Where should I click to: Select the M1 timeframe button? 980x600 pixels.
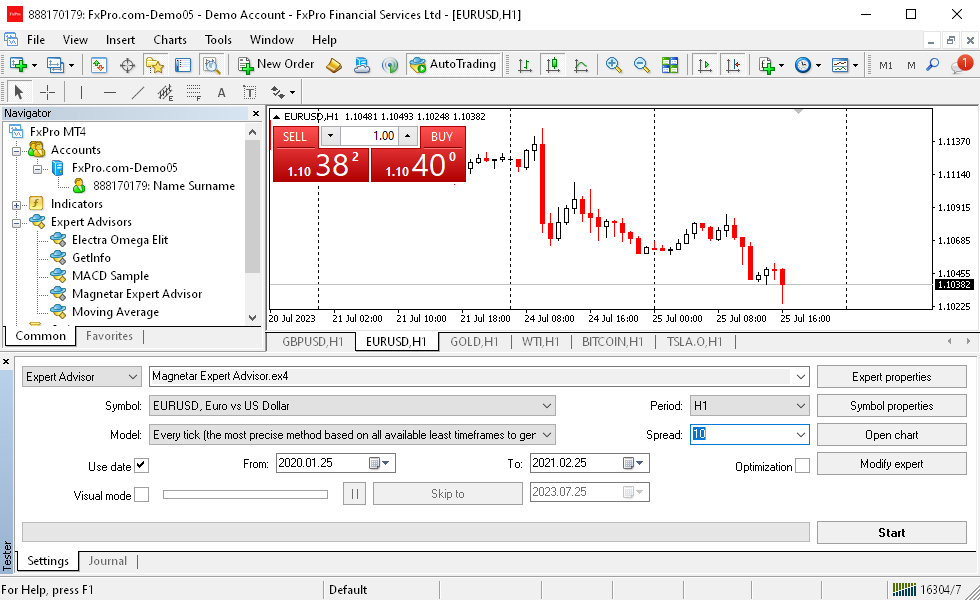tap(886, 66)
